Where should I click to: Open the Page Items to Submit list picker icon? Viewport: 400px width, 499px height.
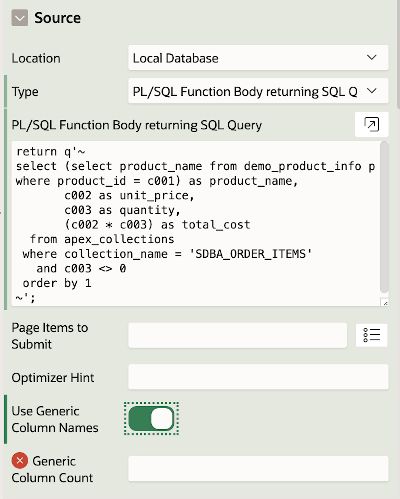pyautogui.click(x=371, y=335)
